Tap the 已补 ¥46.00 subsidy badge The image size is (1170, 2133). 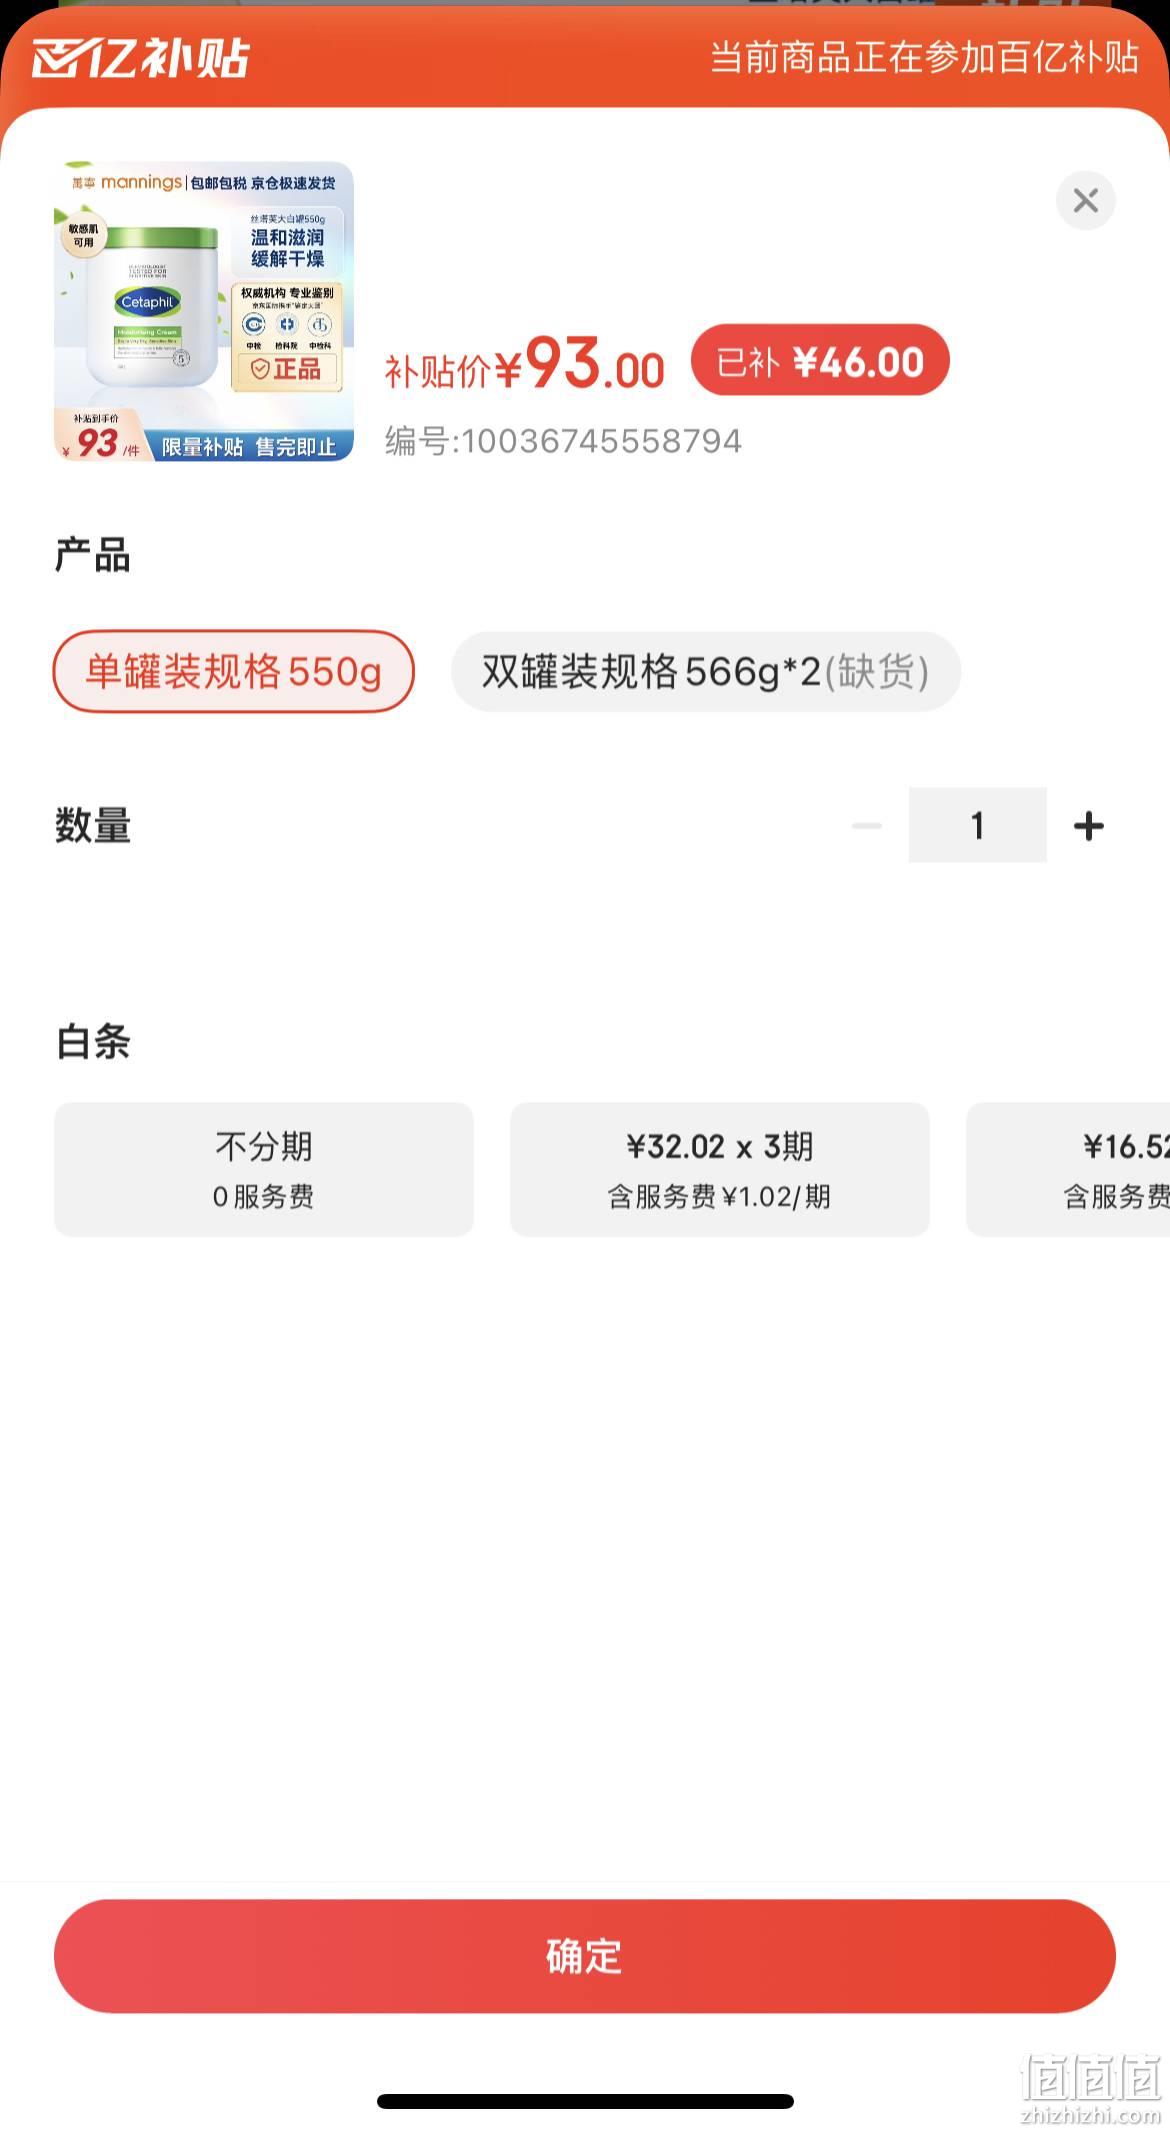click(819, 360)
